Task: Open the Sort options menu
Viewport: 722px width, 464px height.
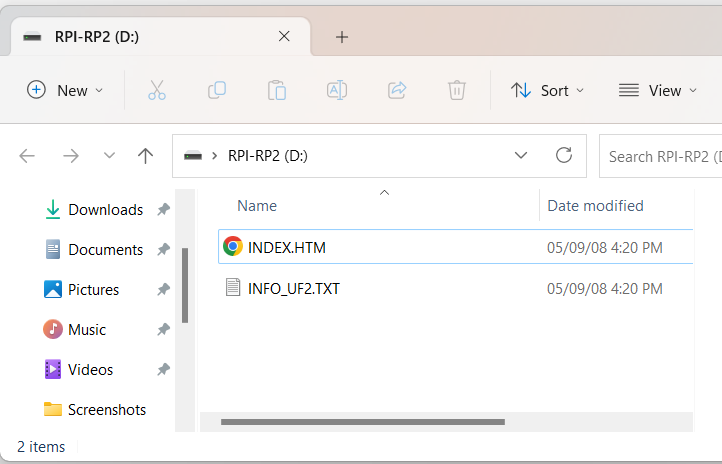Action: click(x=547, y=90)
